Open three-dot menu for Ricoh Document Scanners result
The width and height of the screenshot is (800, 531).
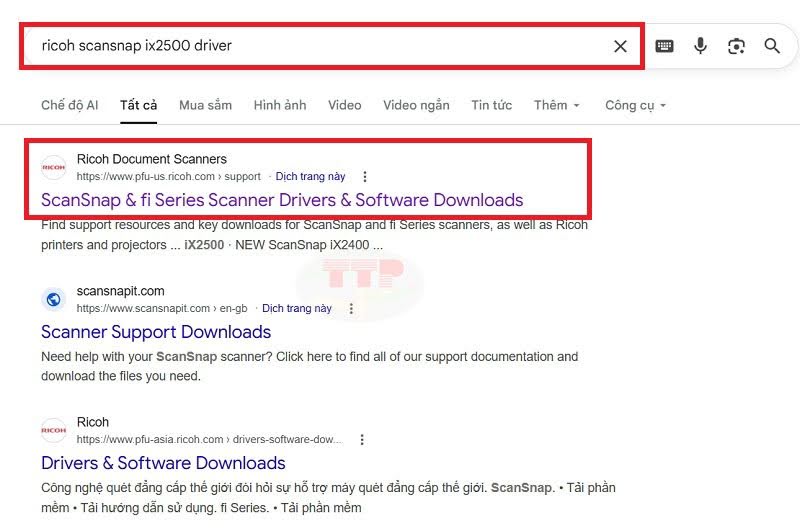coord(364,176)
